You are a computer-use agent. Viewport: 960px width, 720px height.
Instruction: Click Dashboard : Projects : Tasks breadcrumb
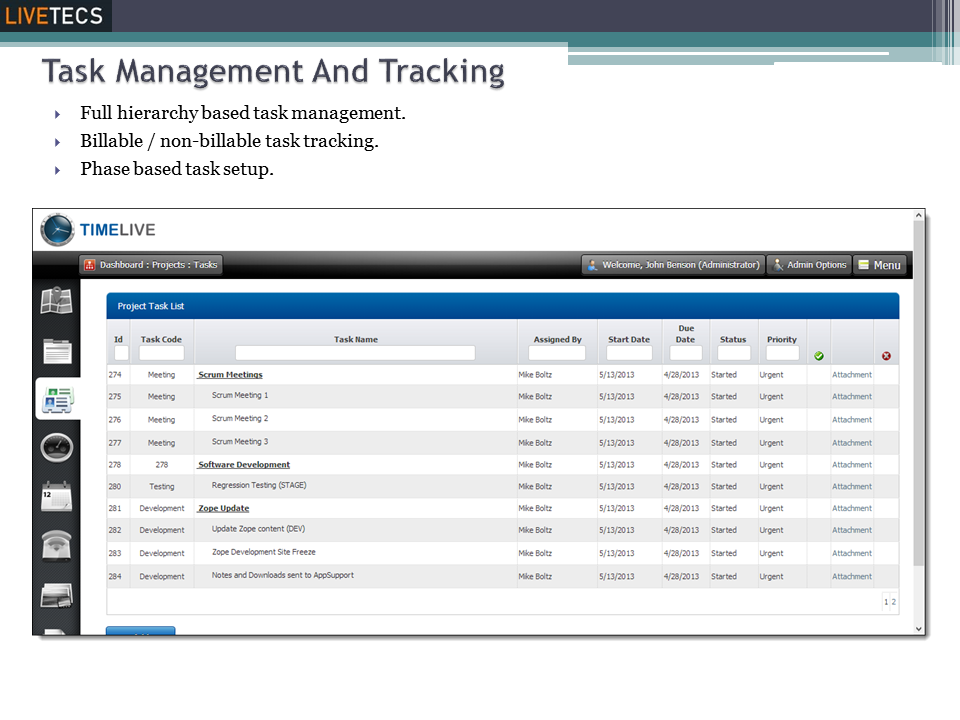(x=151, y=265)
